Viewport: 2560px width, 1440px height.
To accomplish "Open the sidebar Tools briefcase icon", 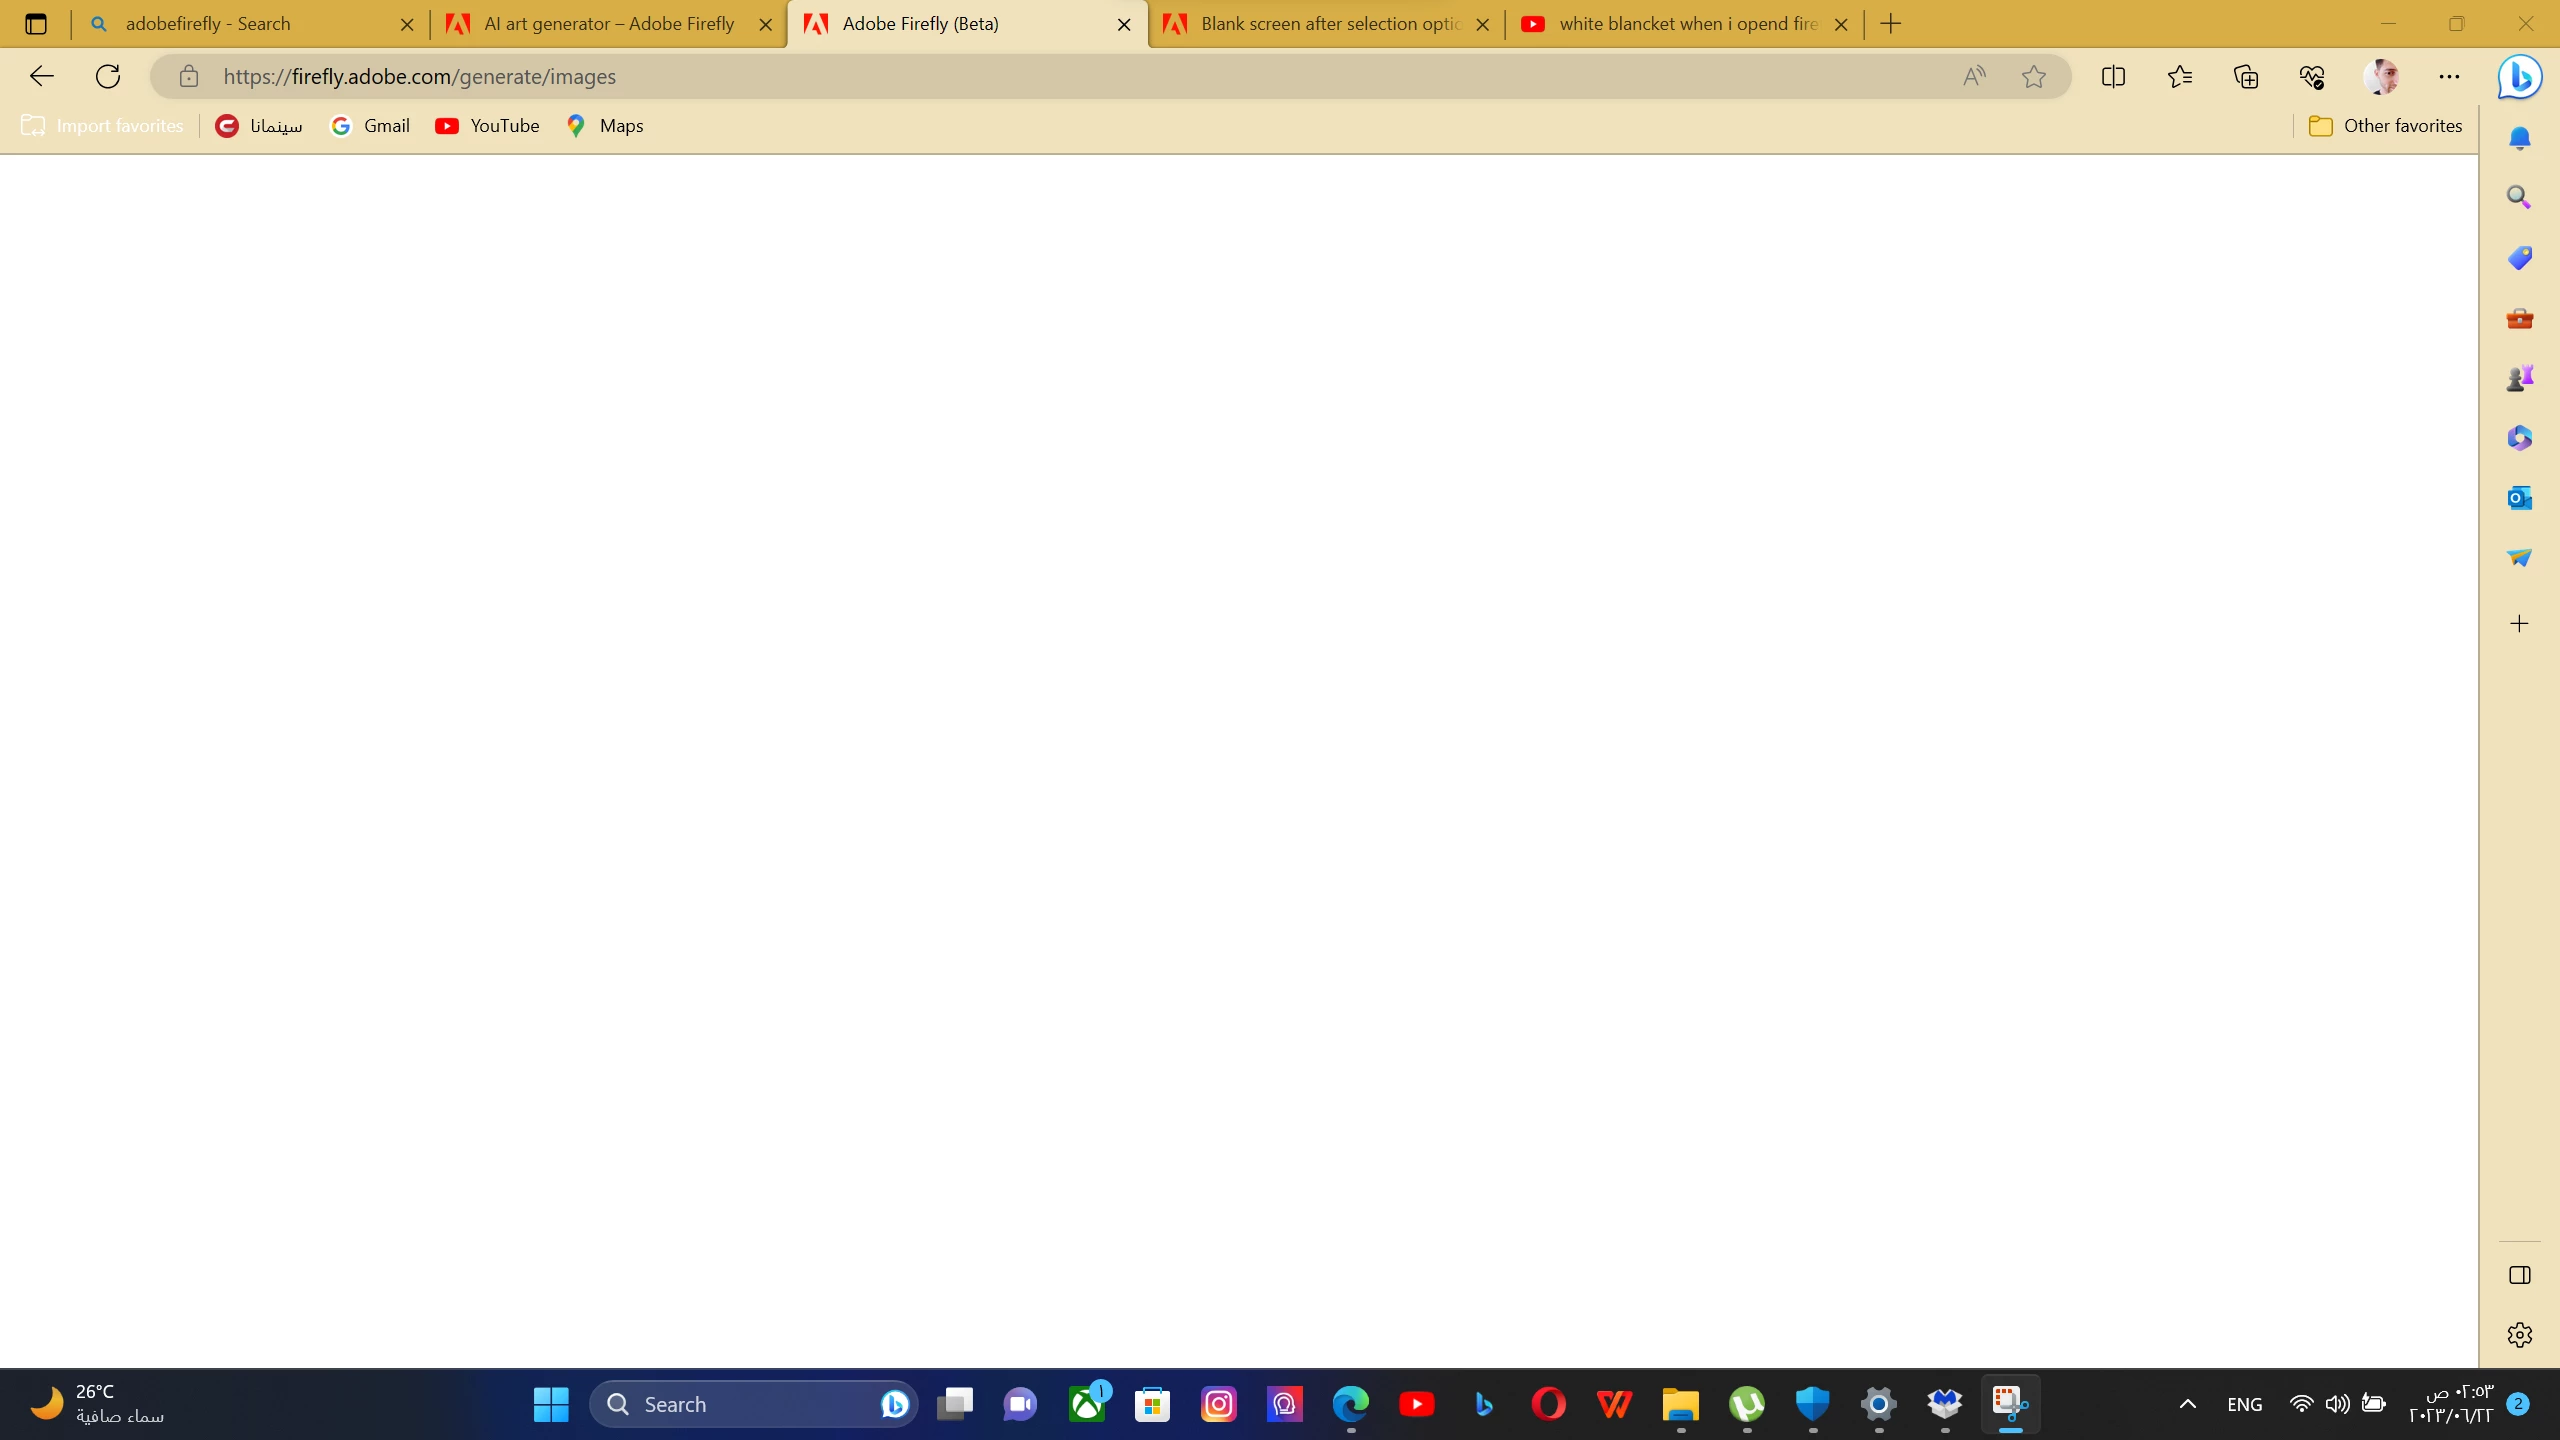I will point(2519,318).
